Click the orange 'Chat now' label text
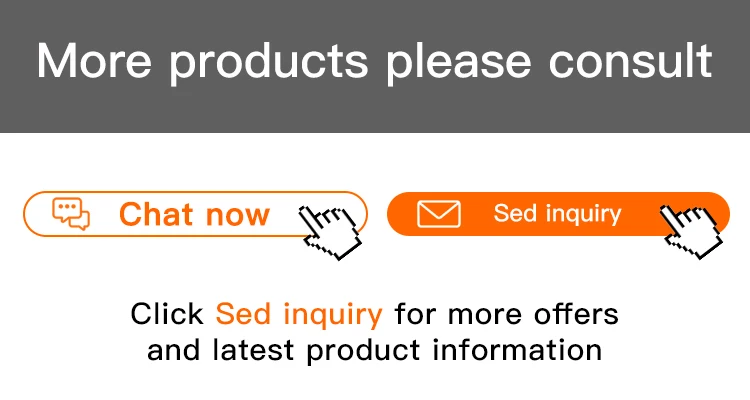Image resolution: width=750 pixels, height=400 pixels. 194,214
